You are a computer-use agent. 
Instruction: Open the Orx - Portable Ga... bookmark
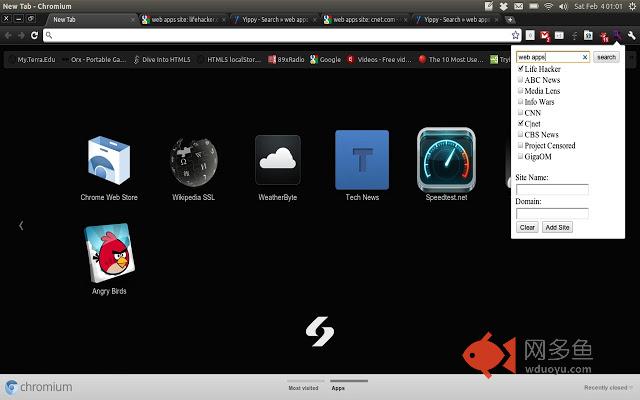[x=94, y=60]
